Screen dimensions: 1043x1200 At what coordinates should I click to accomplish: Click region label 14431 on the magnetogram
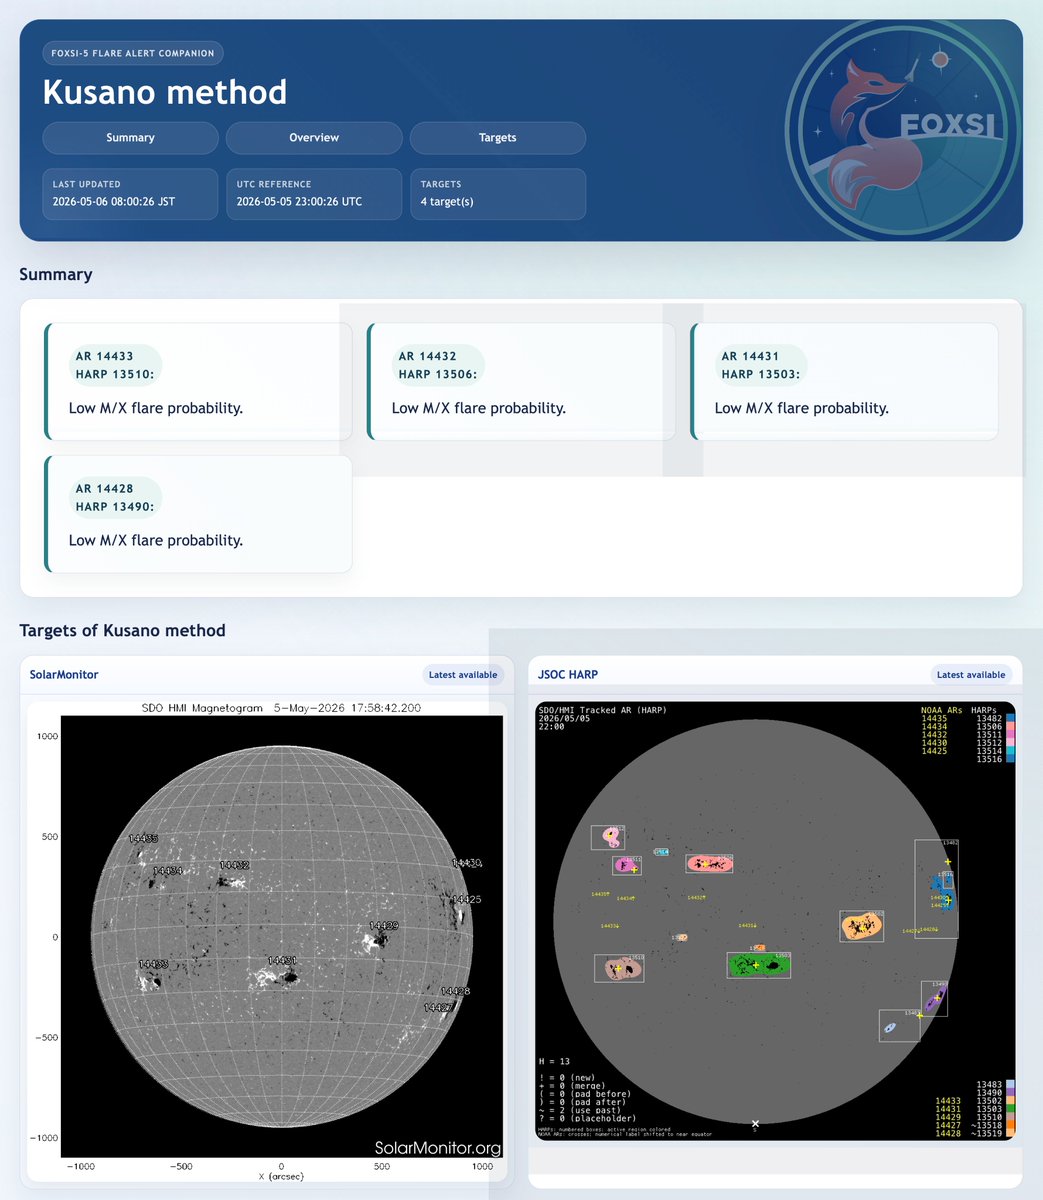pyautogui.click(x=281, y=961)
